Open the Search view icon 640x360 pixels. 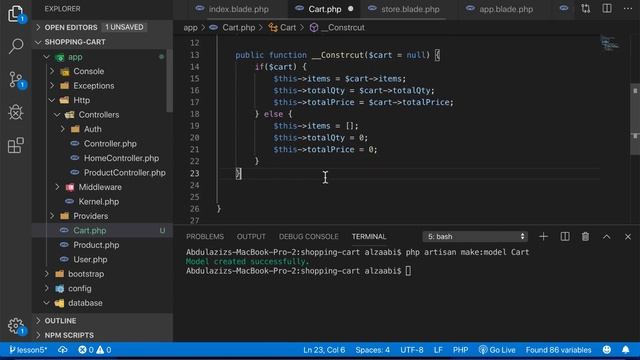click(x=16, y=46)
